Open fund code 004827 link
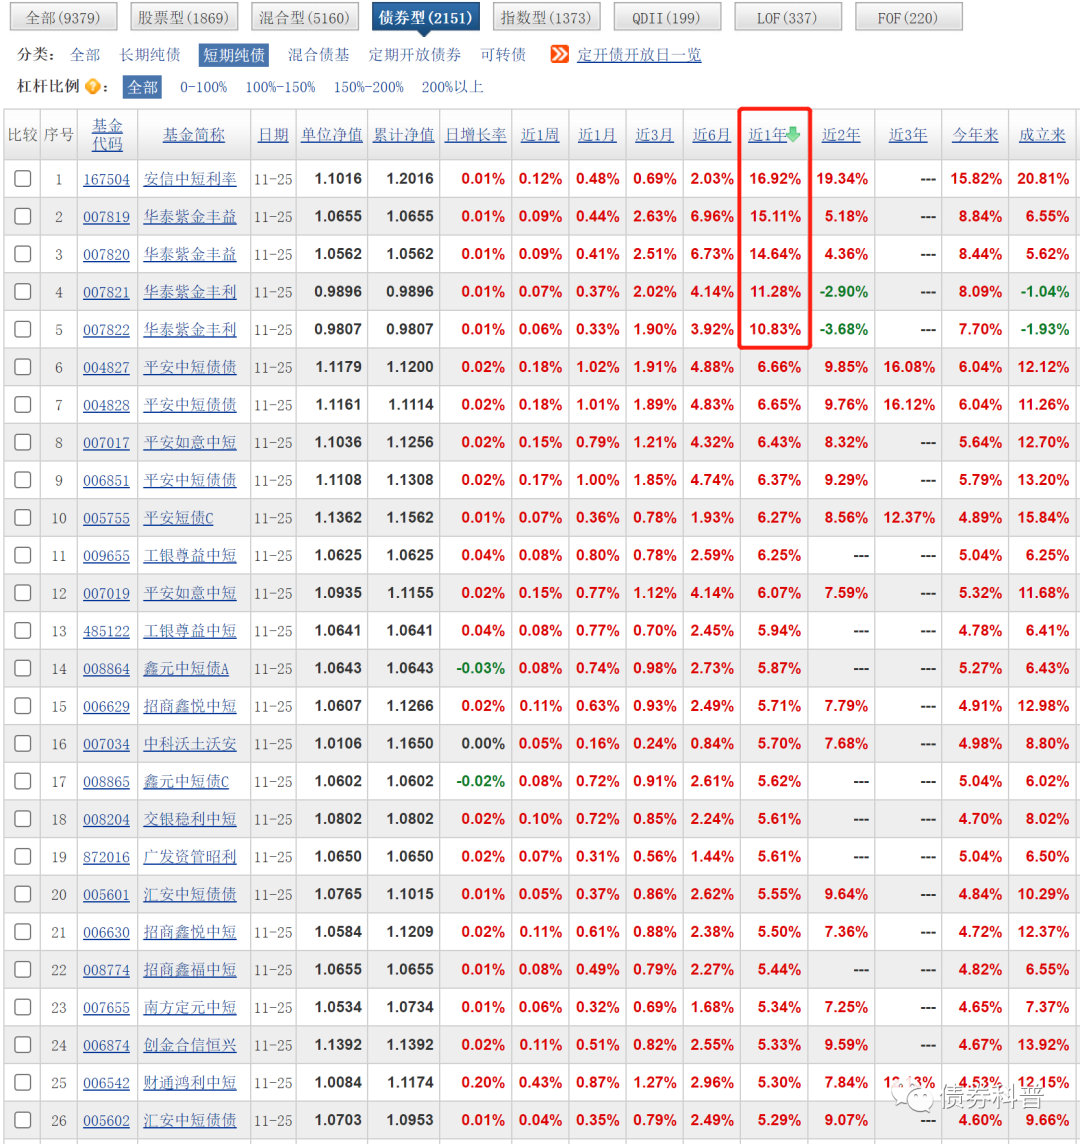 pyautogui.click(x=107, y=368)
